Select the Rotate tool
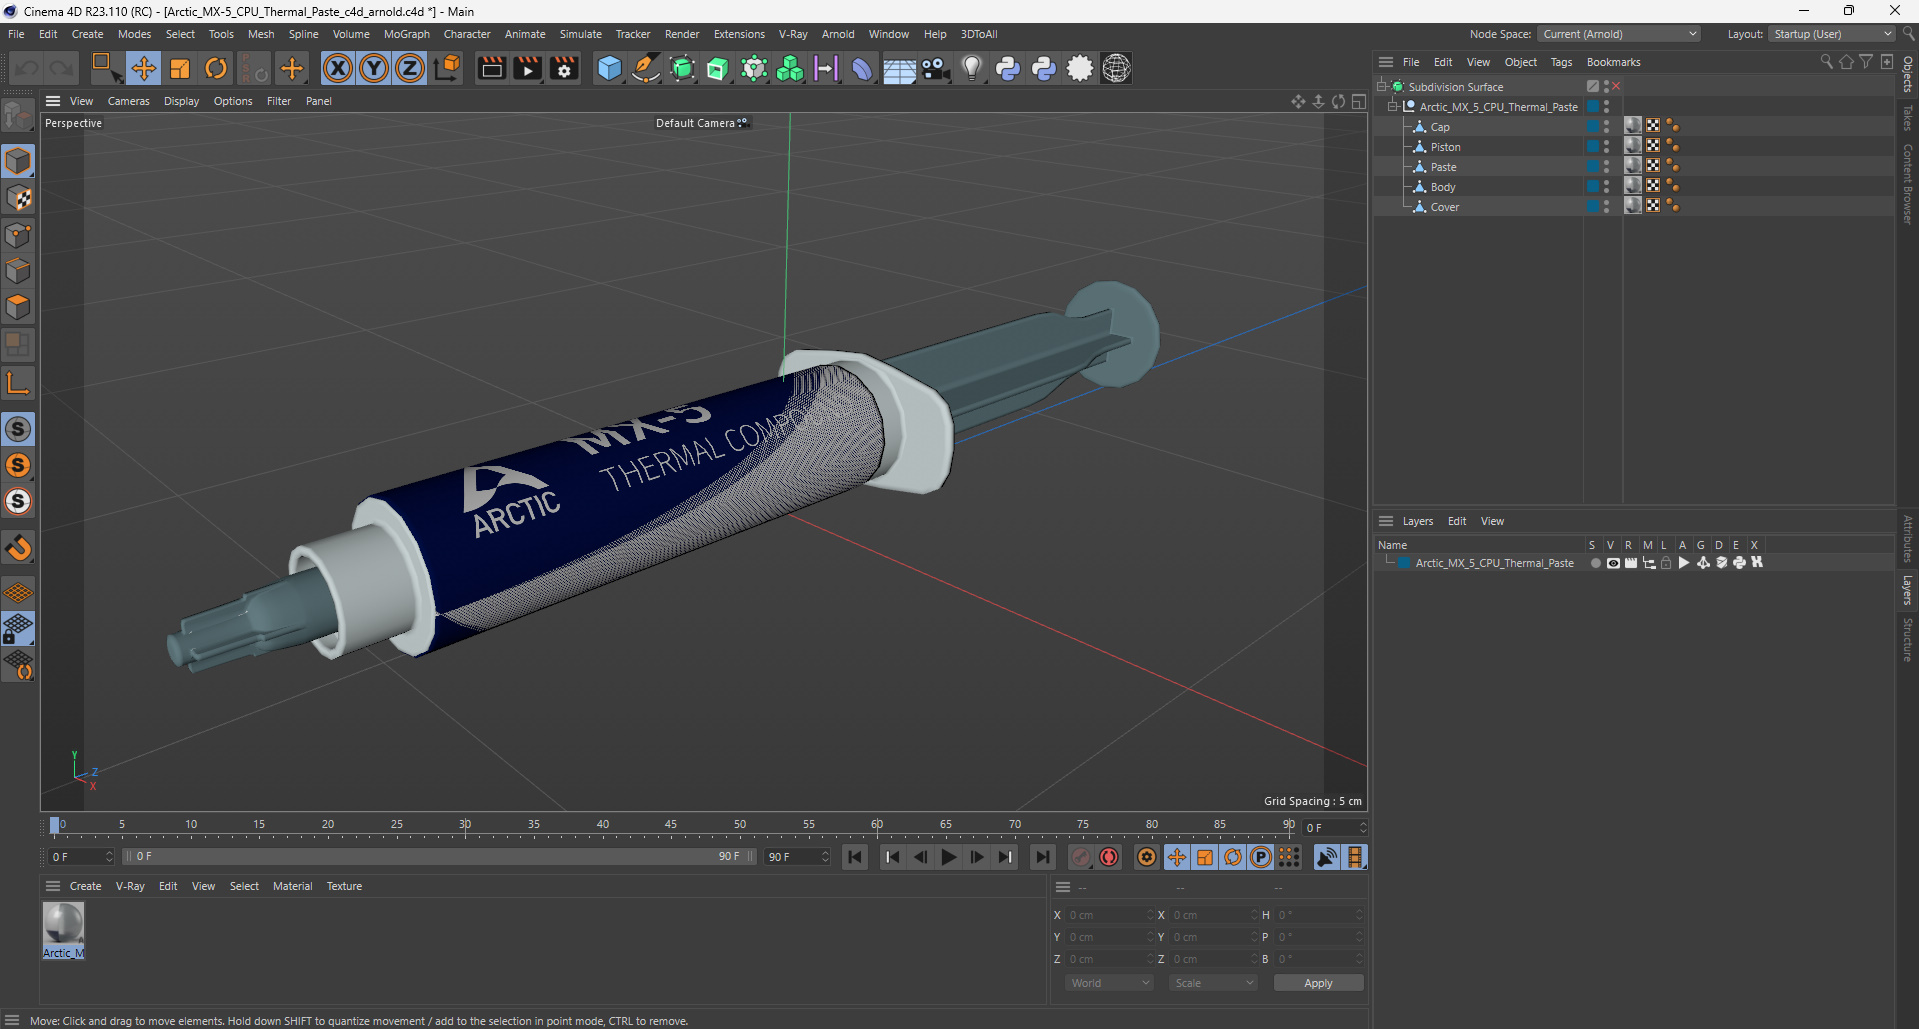 [x=216, y=68]
